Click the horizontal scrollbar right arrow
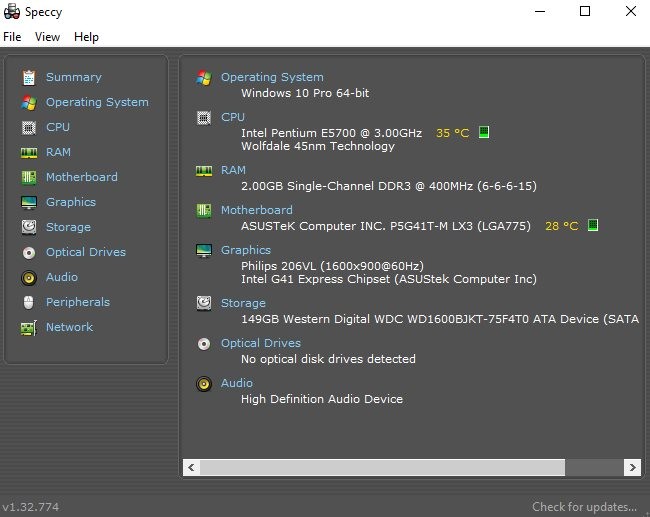 click(x=633, y=467)
